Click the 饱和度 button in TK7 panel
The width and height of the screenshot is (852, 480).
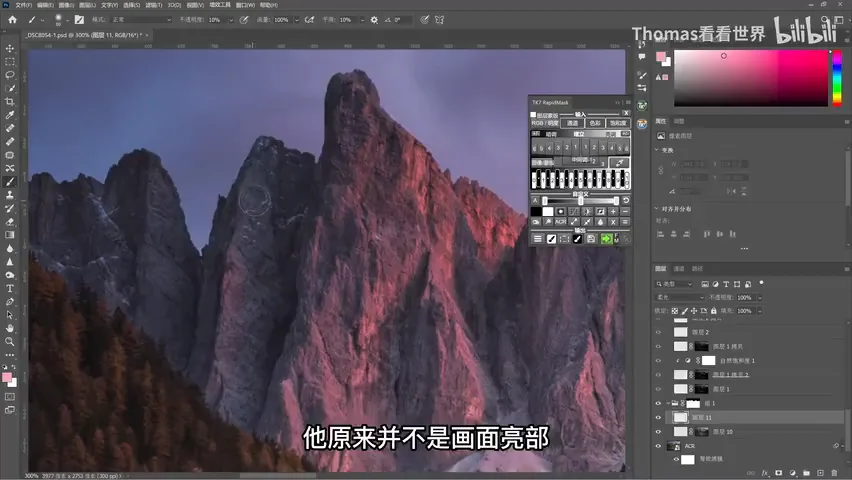tap(618, 123)
